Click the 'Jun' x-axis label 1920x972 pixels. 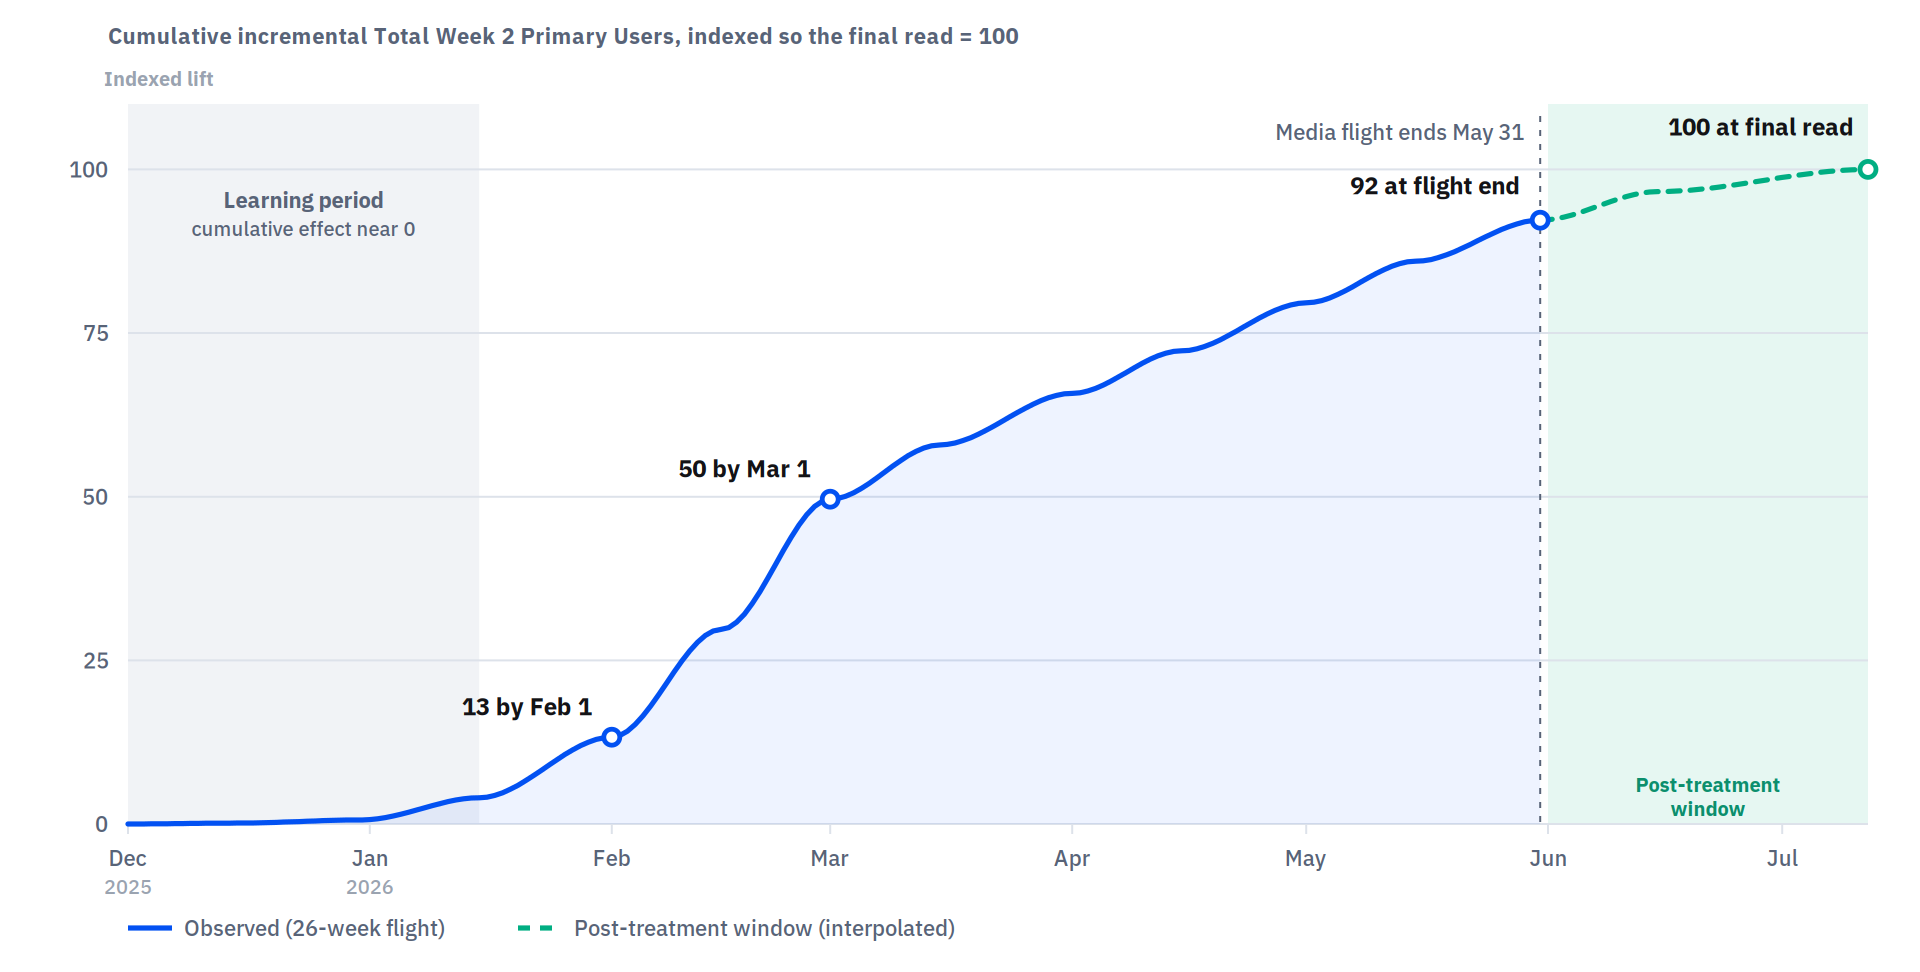(x=1548, y=858)
